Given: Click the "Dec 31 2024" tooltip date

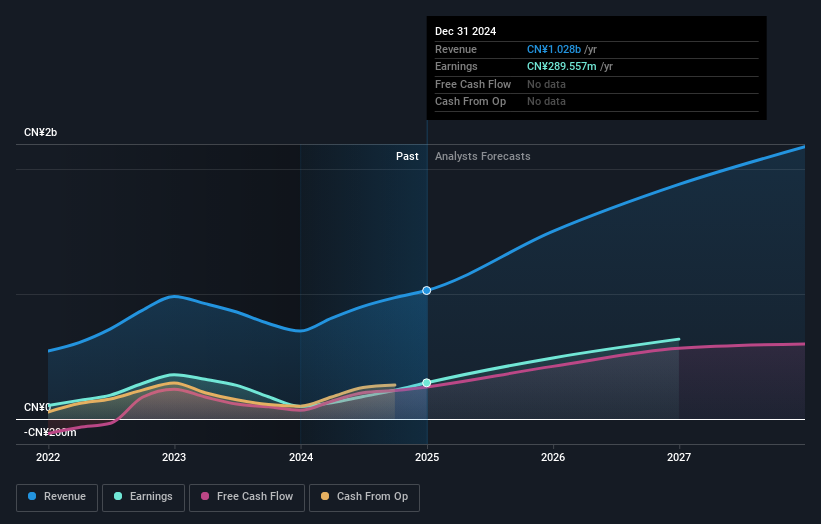Looking at the screenshot, I should tap(465, 32).
